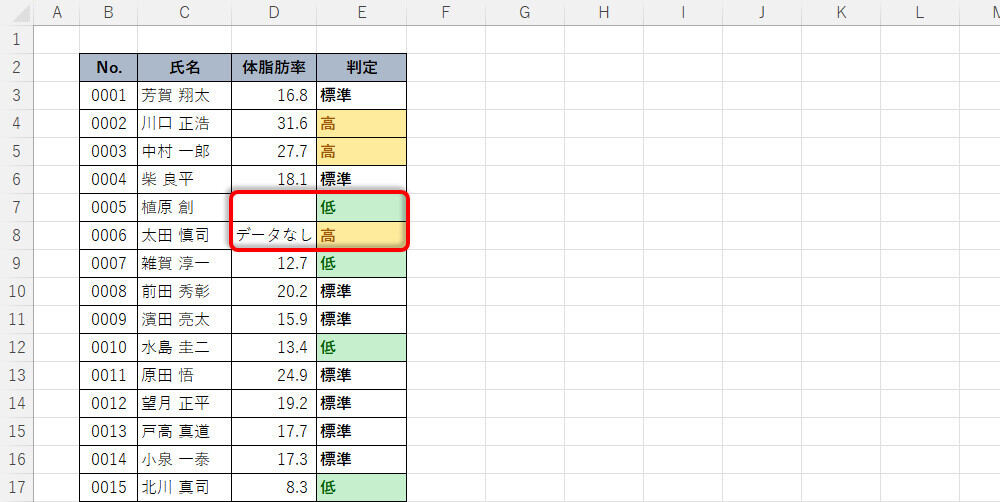The height and width of the screenshot is (502, 1000).
Task: Select column C header
Action: click(184, 13)
